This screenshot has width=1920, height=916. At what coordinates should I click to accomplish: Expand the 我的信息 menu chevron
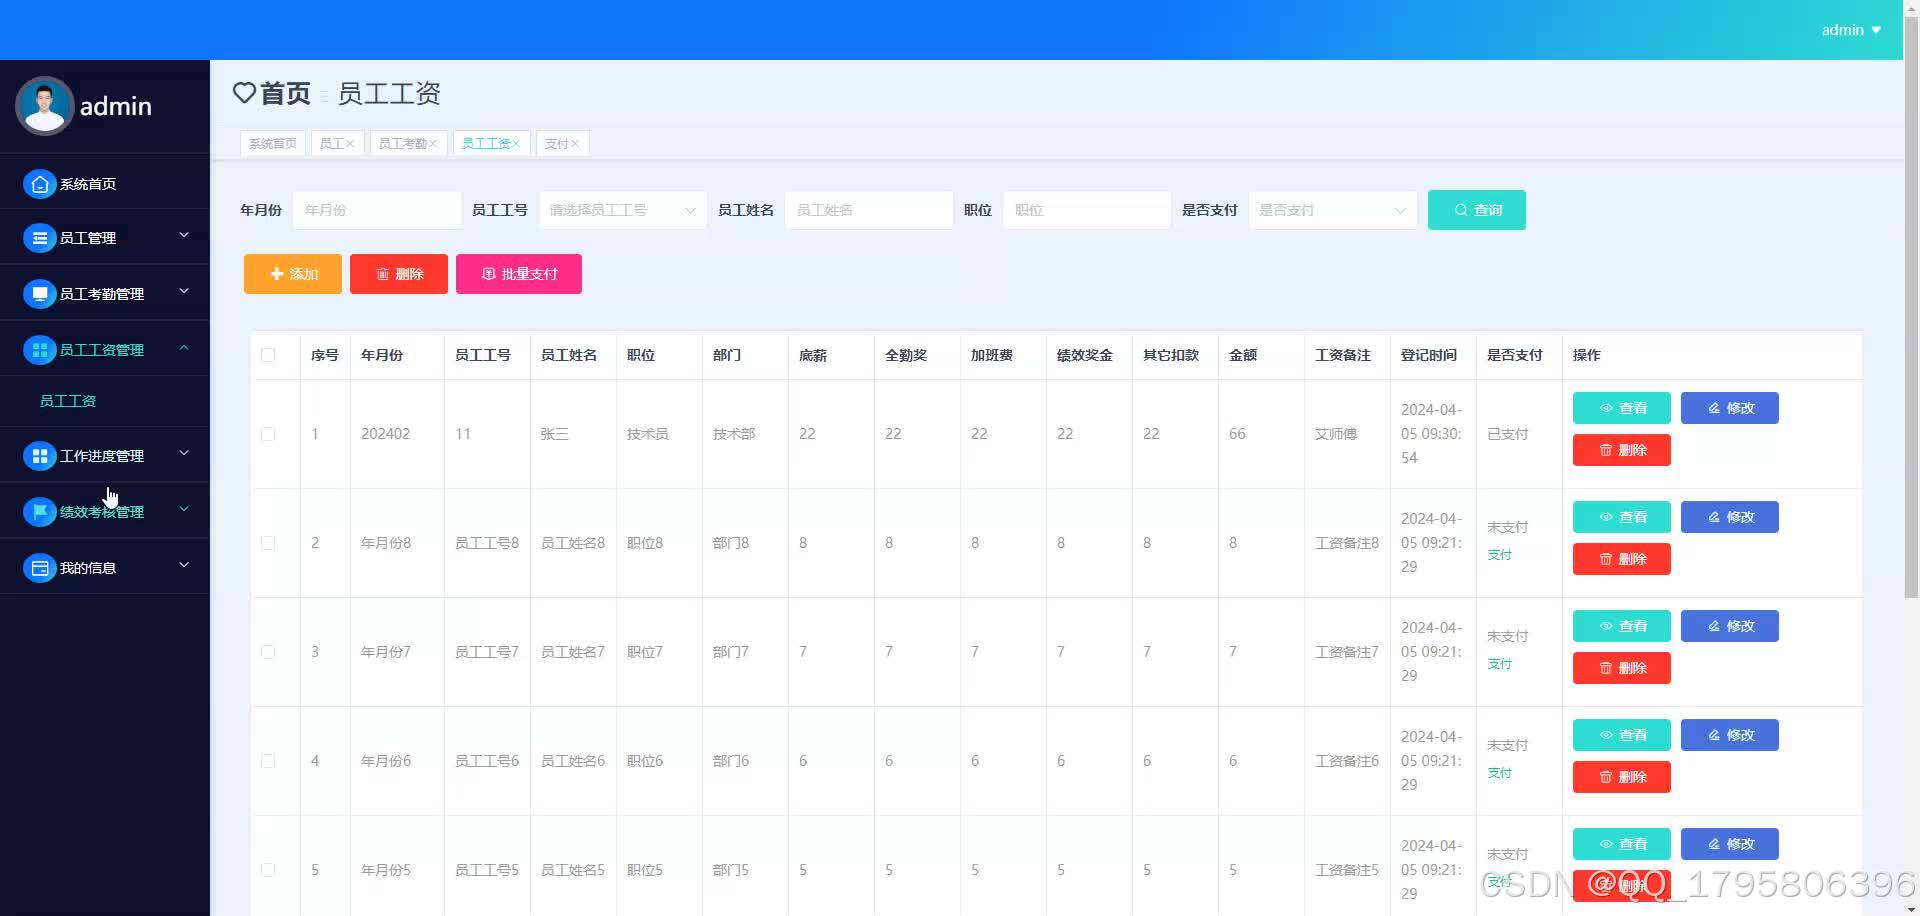[x=184, y=565]
